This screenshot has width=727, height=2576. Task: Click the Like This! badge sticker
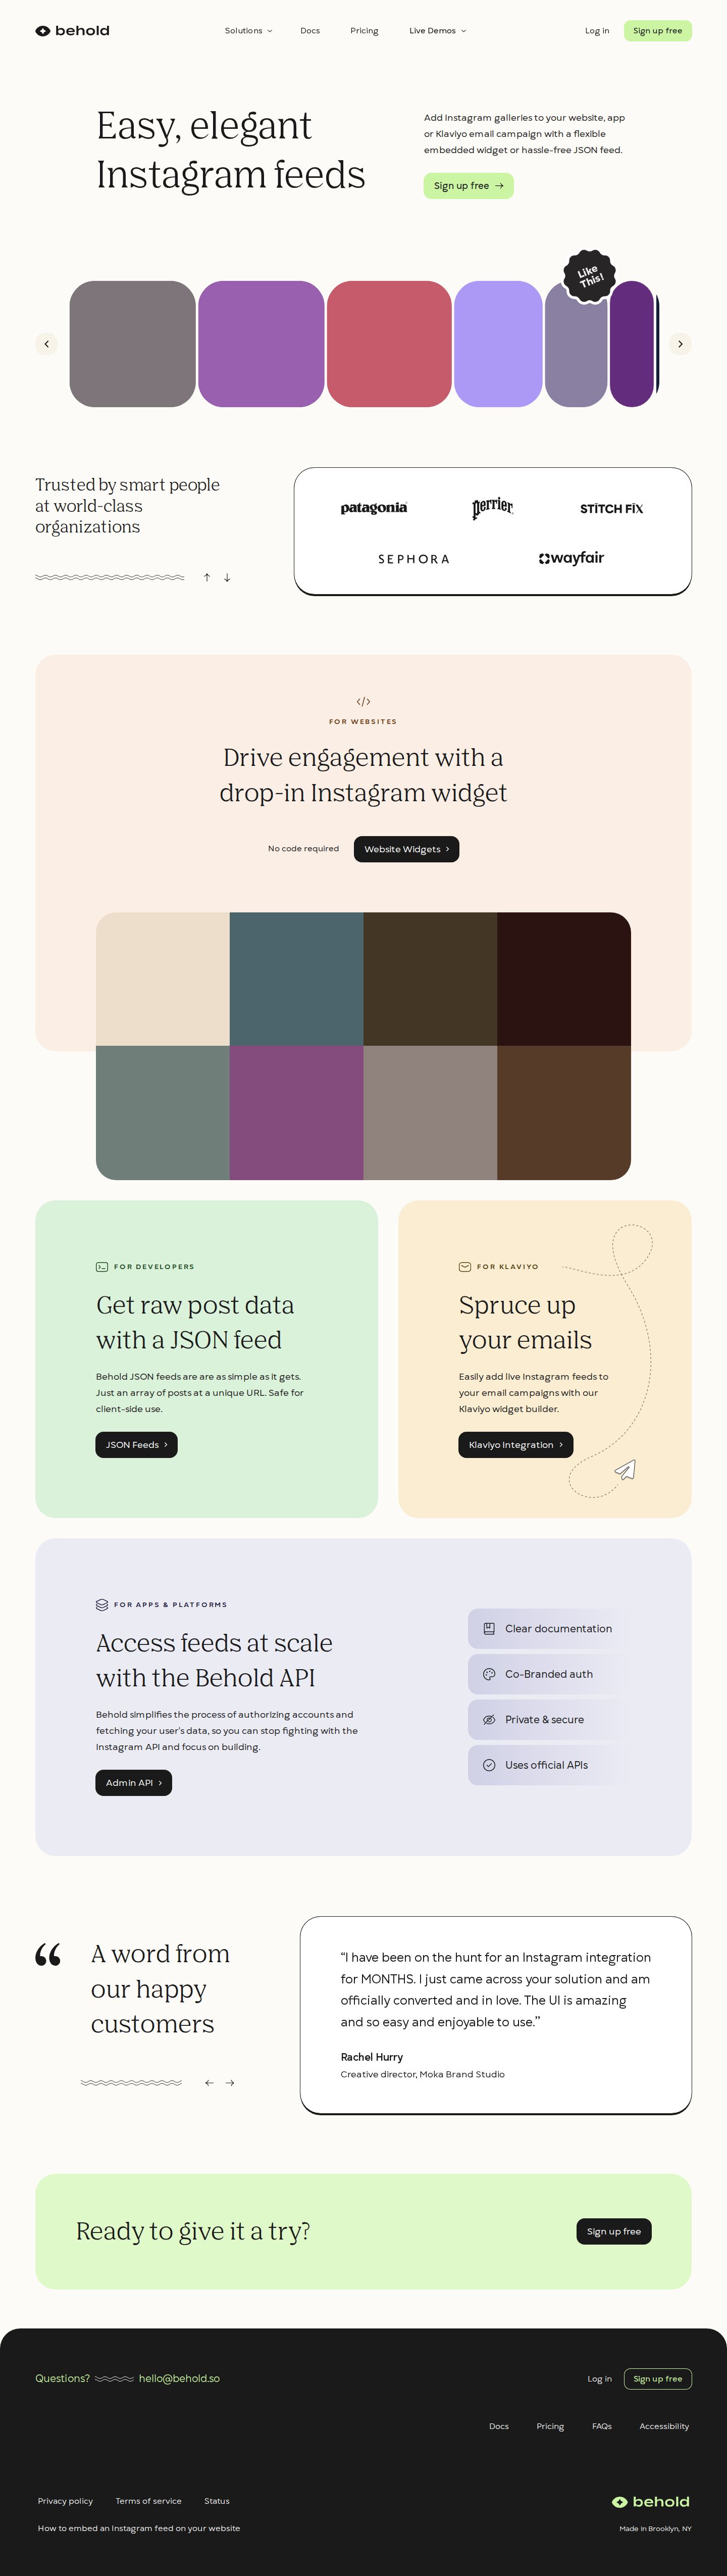(x=589, y=275)
